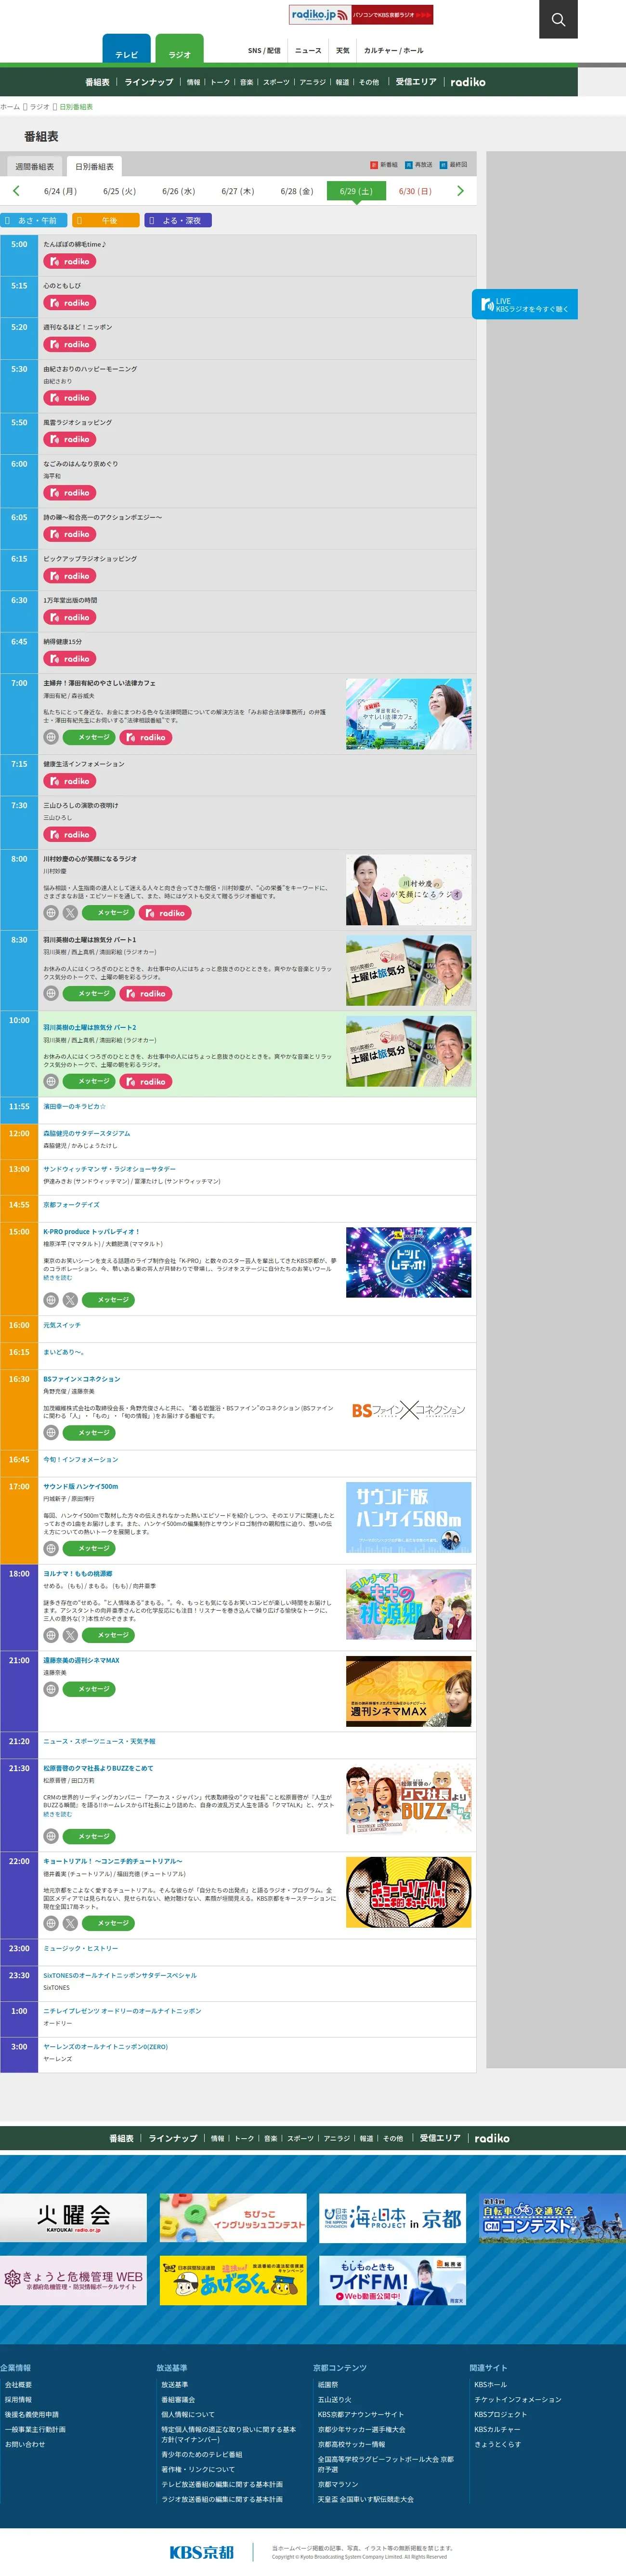Screen dimensions: 626x2576
Task: Open globe icon for 8:30 旅気分 パート1
Action: coord(51,994)
